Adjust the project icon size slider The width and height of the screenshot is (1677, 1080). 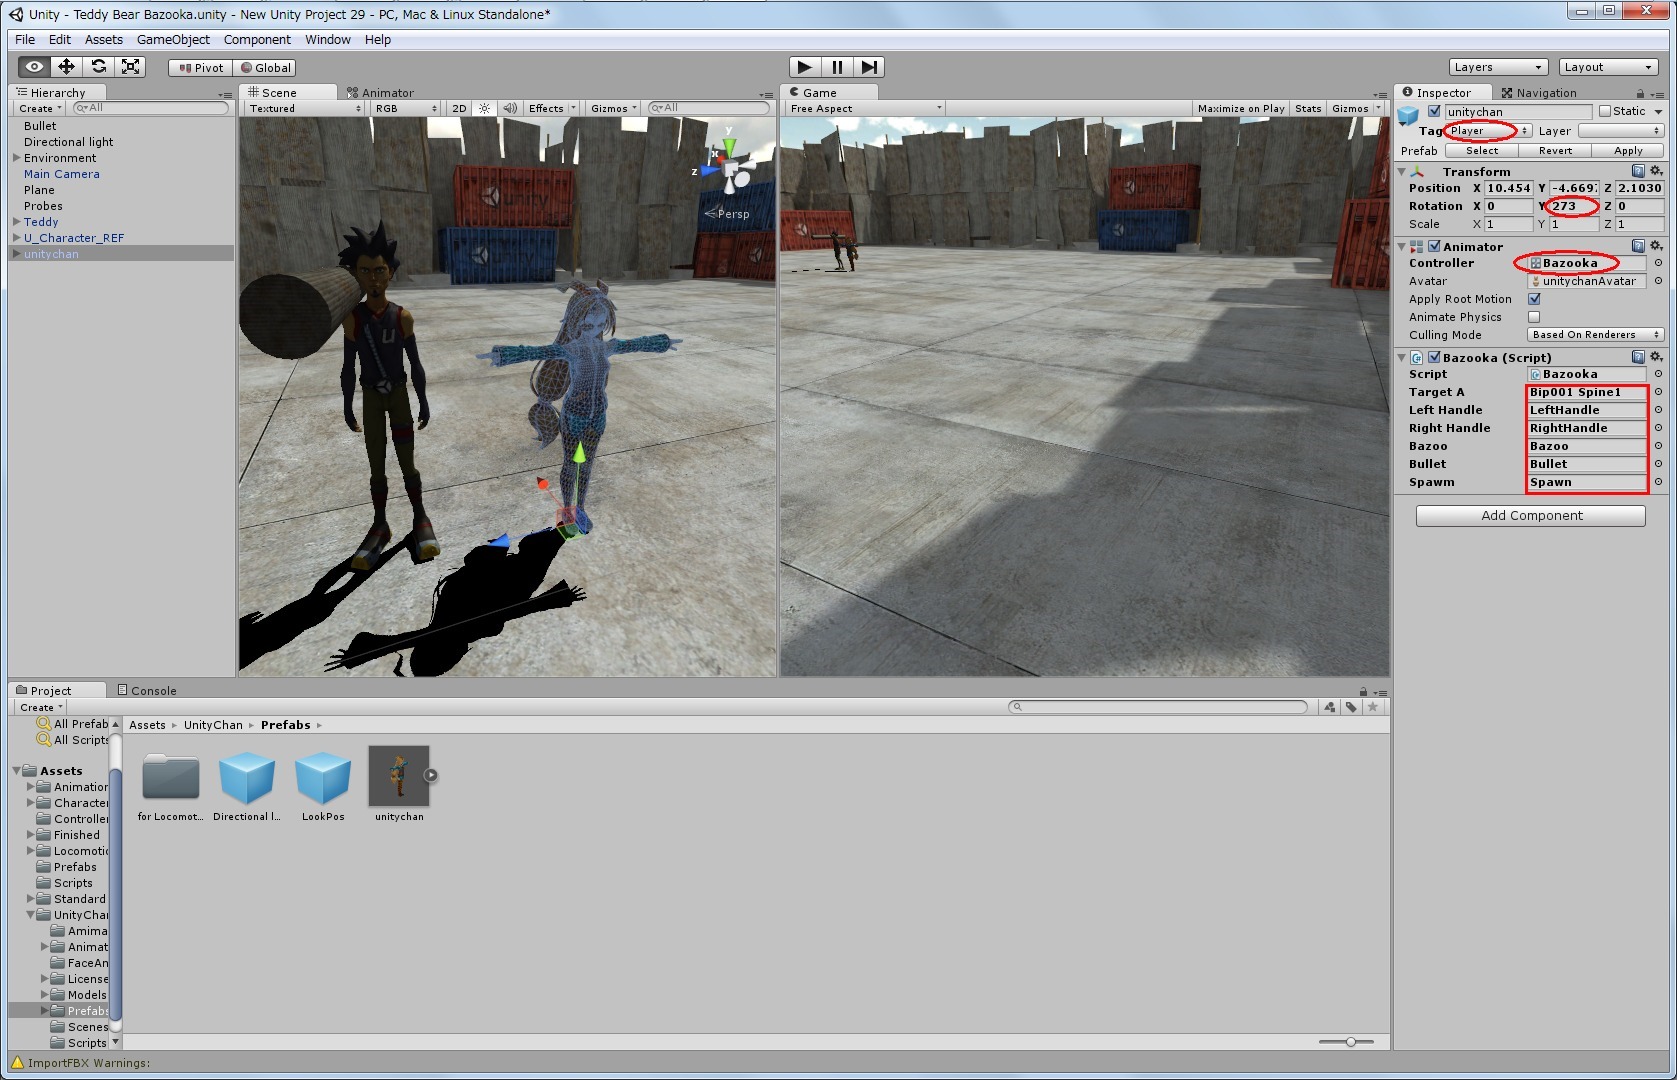click(x=1350, y=1042)
